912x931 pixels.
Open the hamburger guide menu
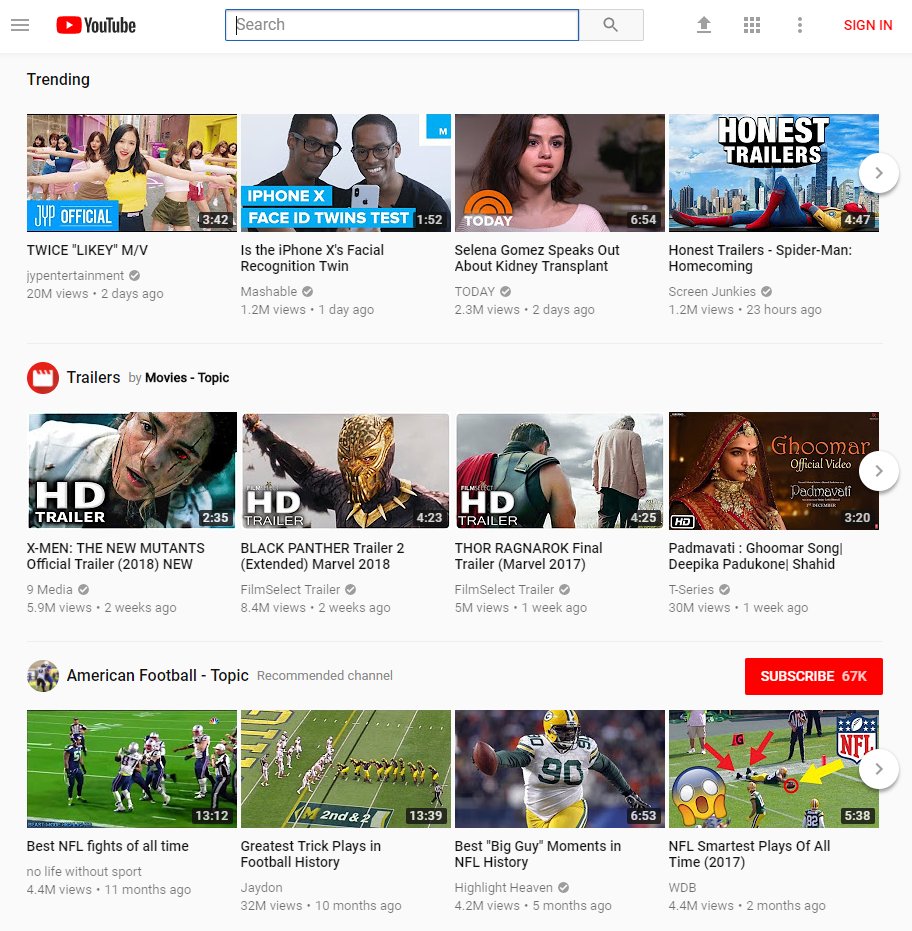pyautogui.click(x=20, y=25)
